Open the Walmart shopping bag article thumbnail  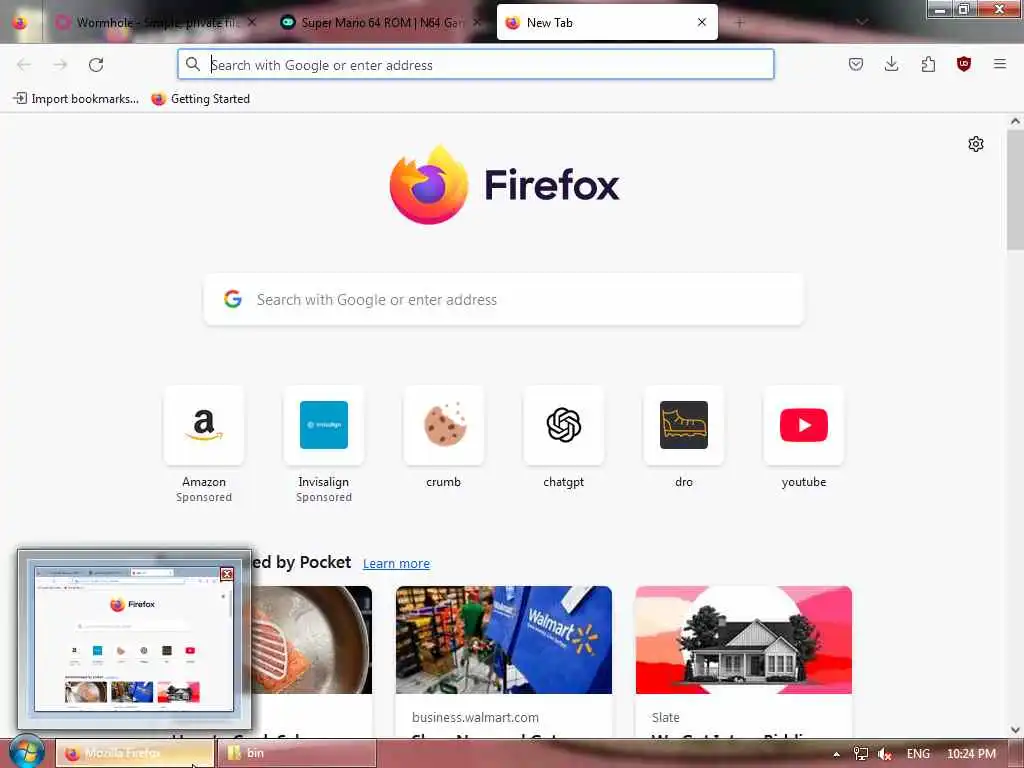[504, 640]
